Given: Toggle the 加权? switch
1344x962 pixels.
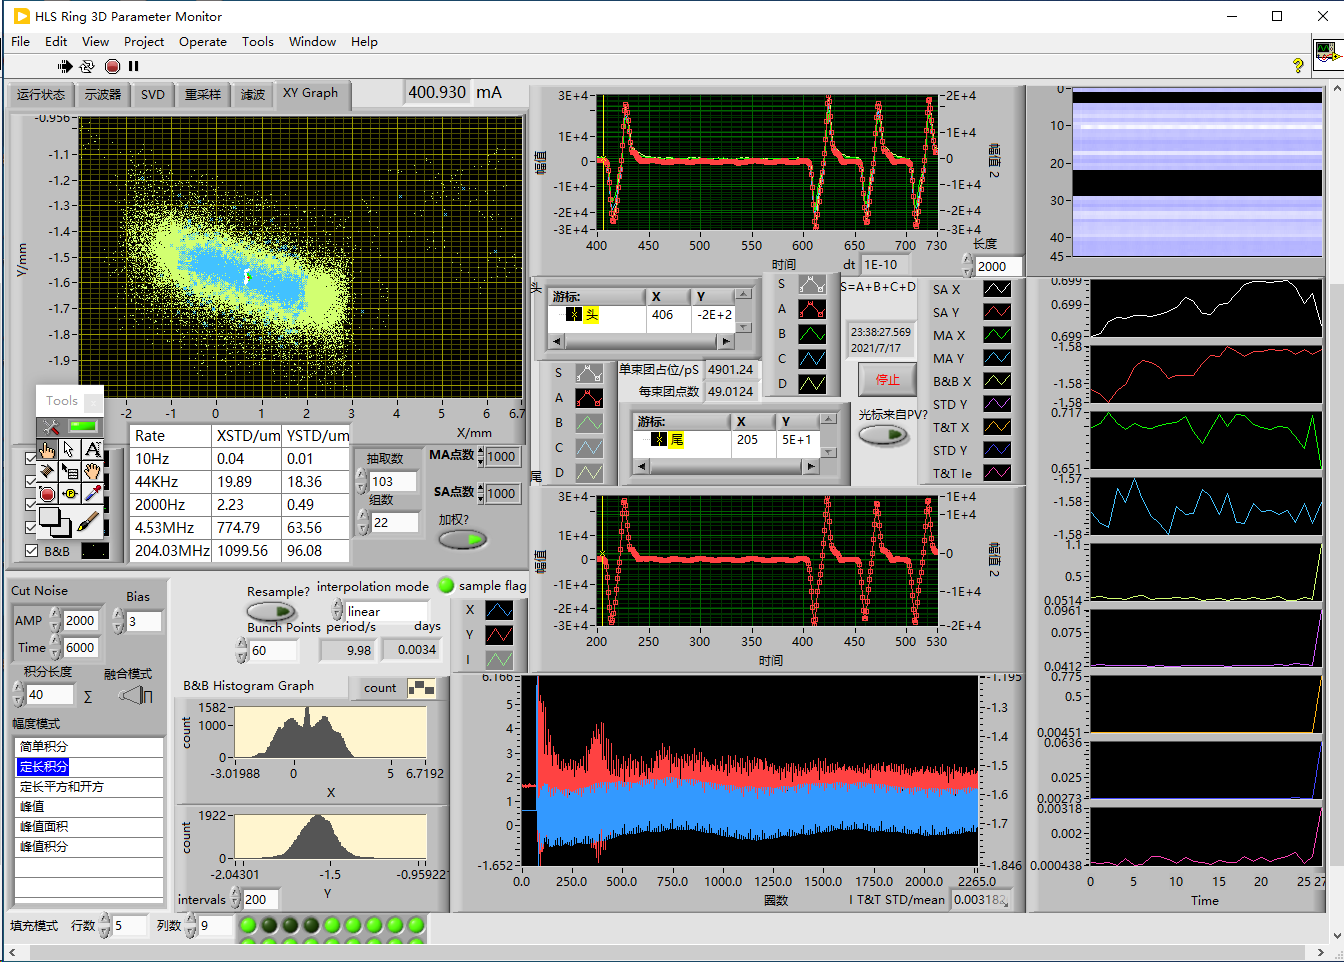Looking at the screenshot, I should click(x=462, y=539).
